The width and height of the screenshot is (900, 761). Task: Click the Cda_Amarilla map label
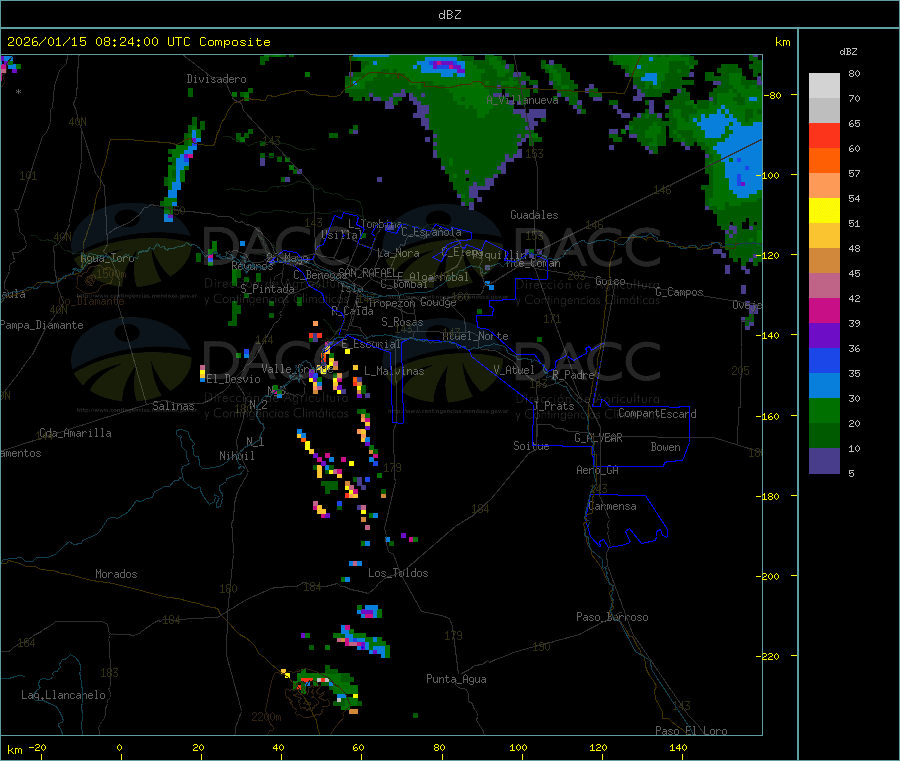point(75,433)
